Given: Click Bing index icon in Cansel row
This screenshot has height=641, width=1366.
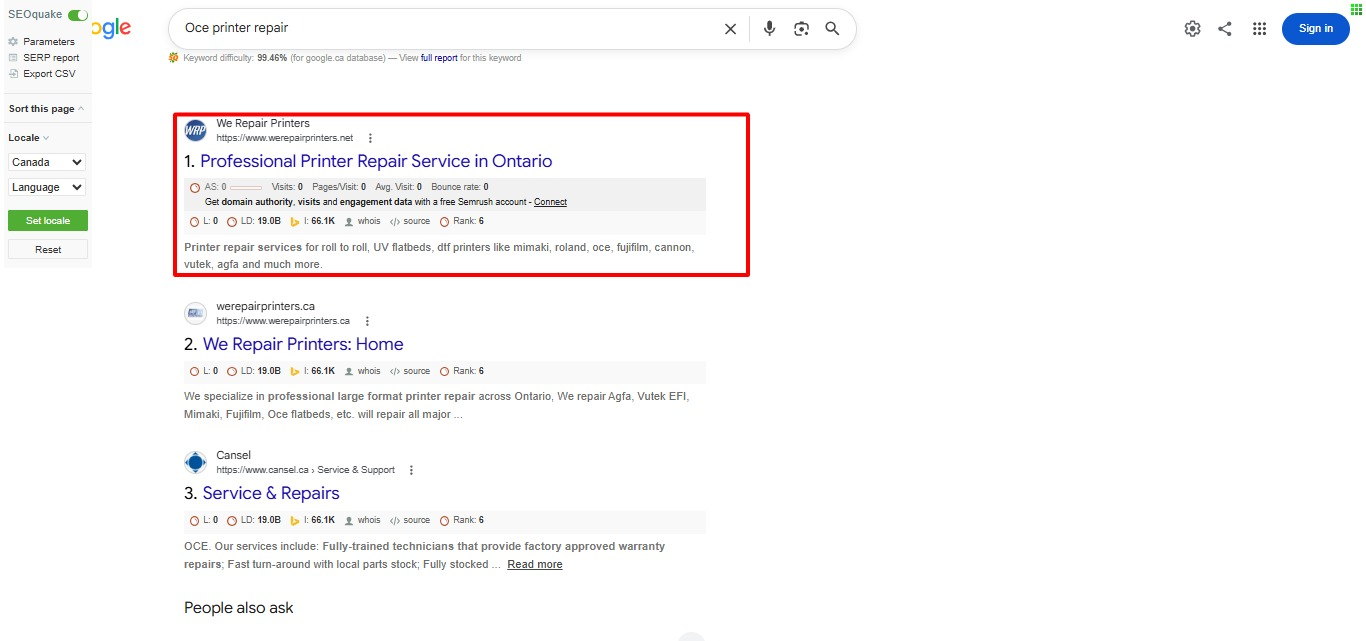Looking at the screenshot, I should pos(295,520).
